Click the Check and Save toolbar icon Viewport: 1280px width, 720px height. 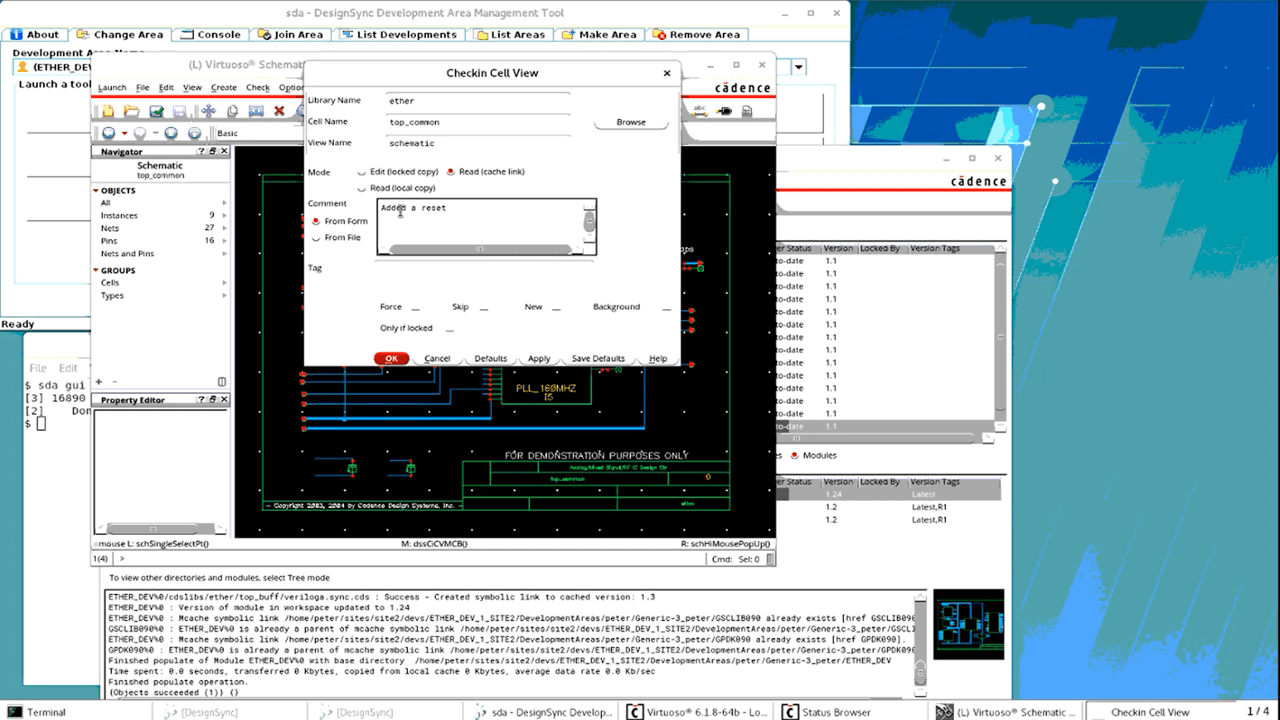(x=157, y=111)
